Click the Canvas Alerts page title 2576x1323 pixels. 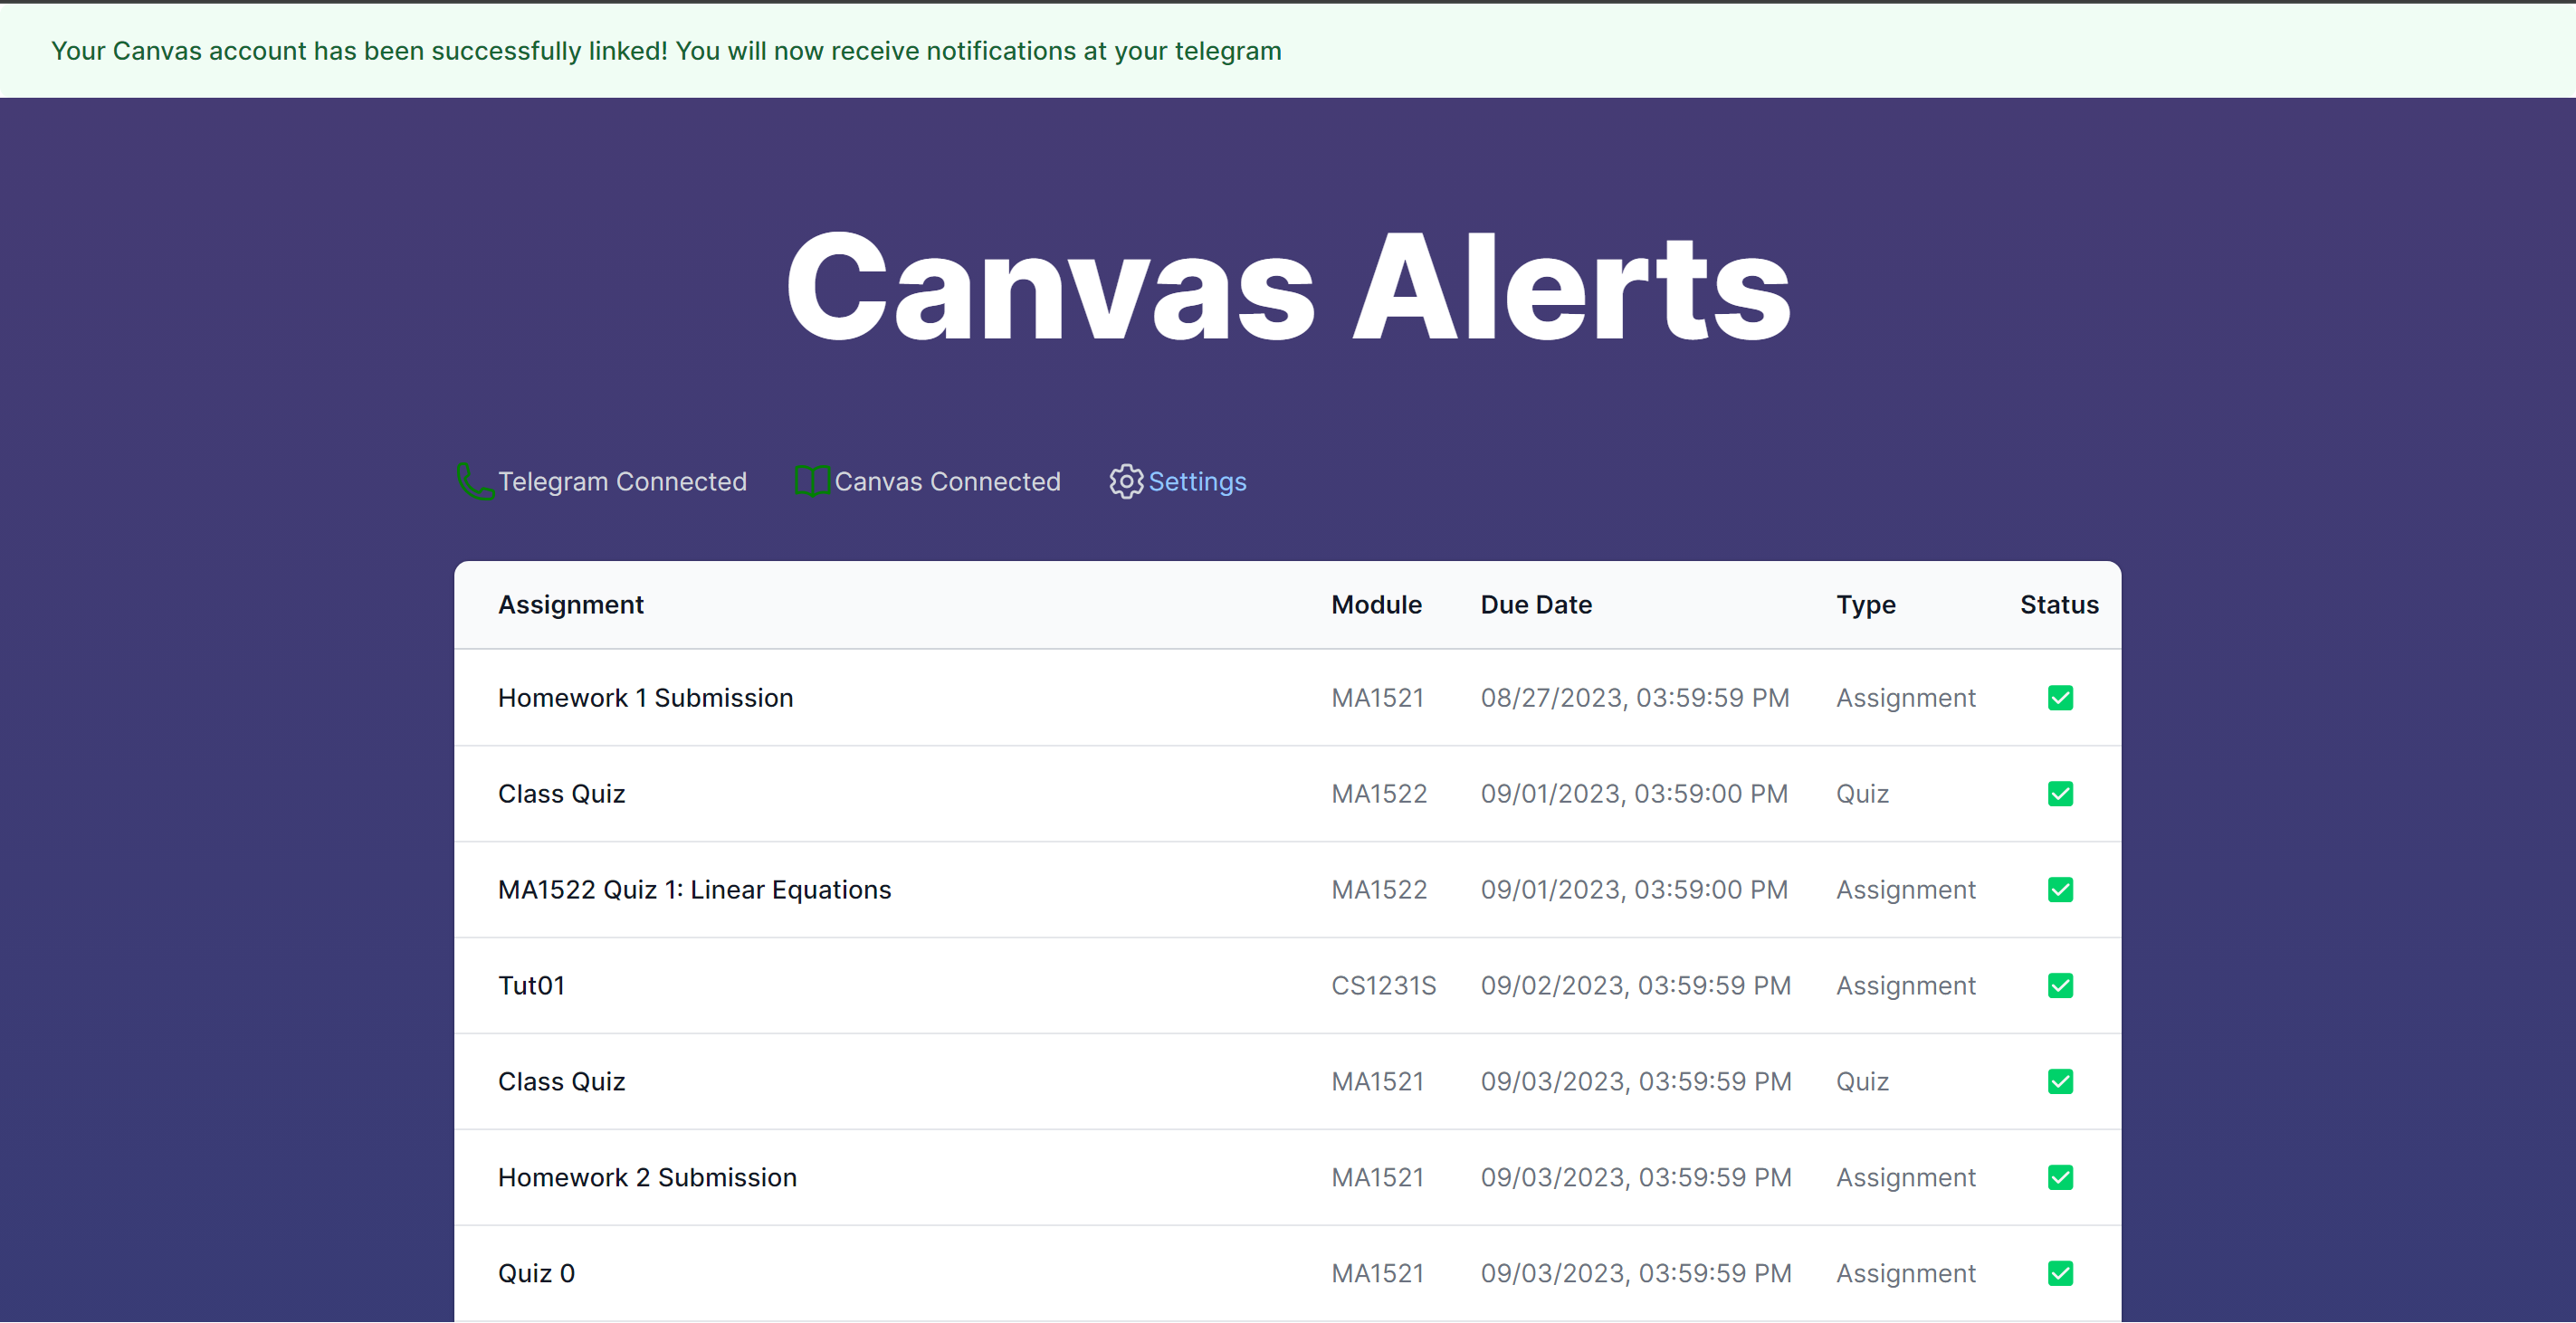pos(1288,288)
